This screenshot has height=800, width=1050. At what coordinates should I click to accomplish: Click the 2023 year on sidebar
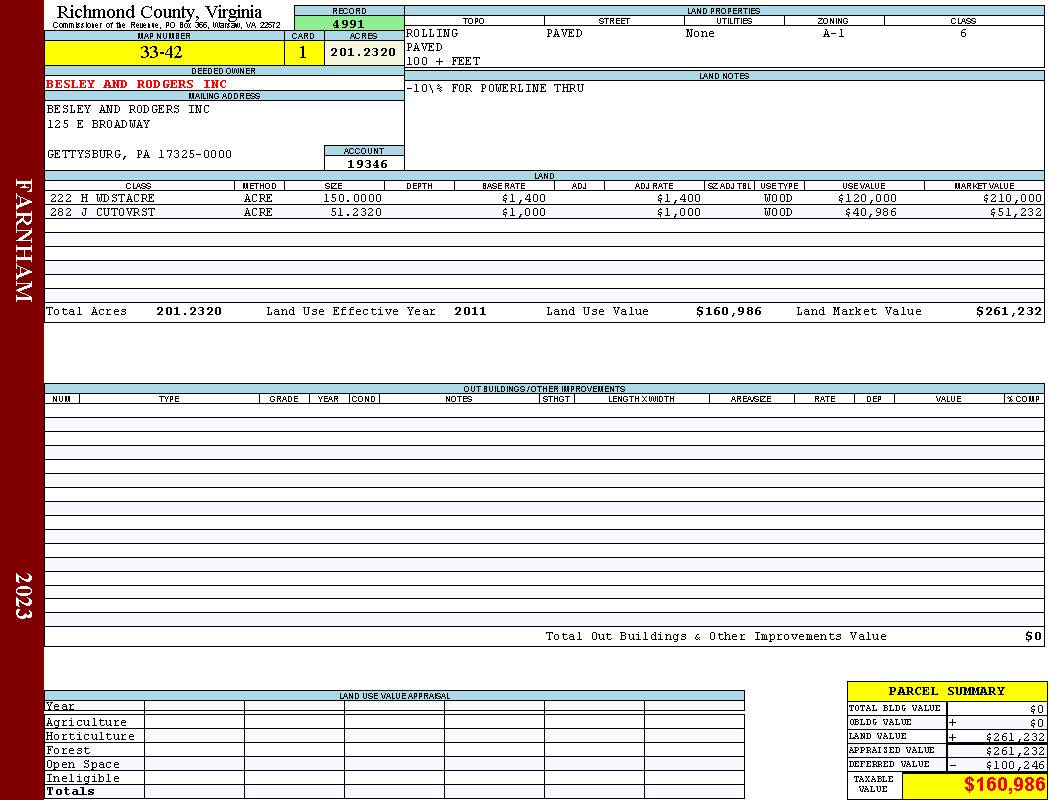pyautogui.click(x=23, y=596)
